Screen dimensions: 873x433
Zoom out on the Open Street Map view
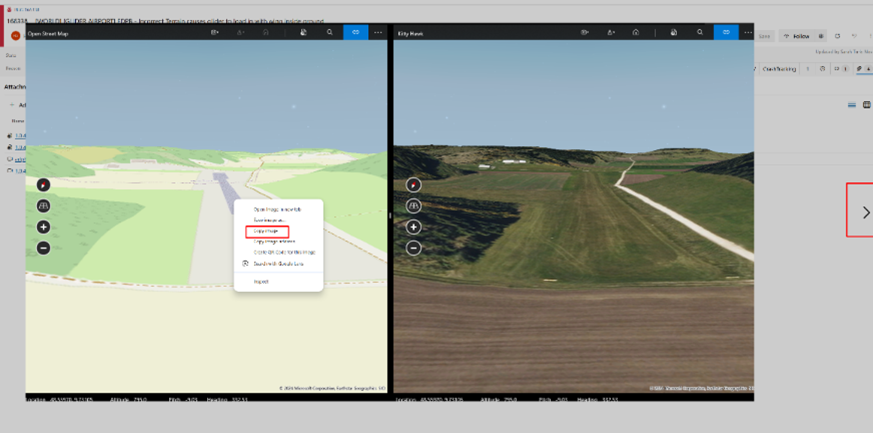coord(43,248)
